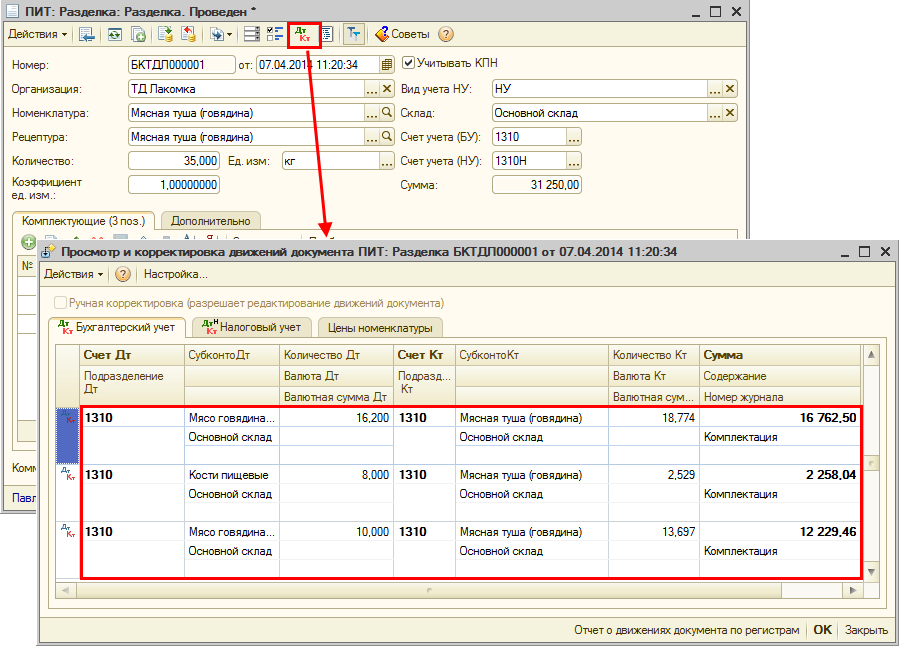
Task: Clear the Организация field with the X icon
Action: coord(387,89)
